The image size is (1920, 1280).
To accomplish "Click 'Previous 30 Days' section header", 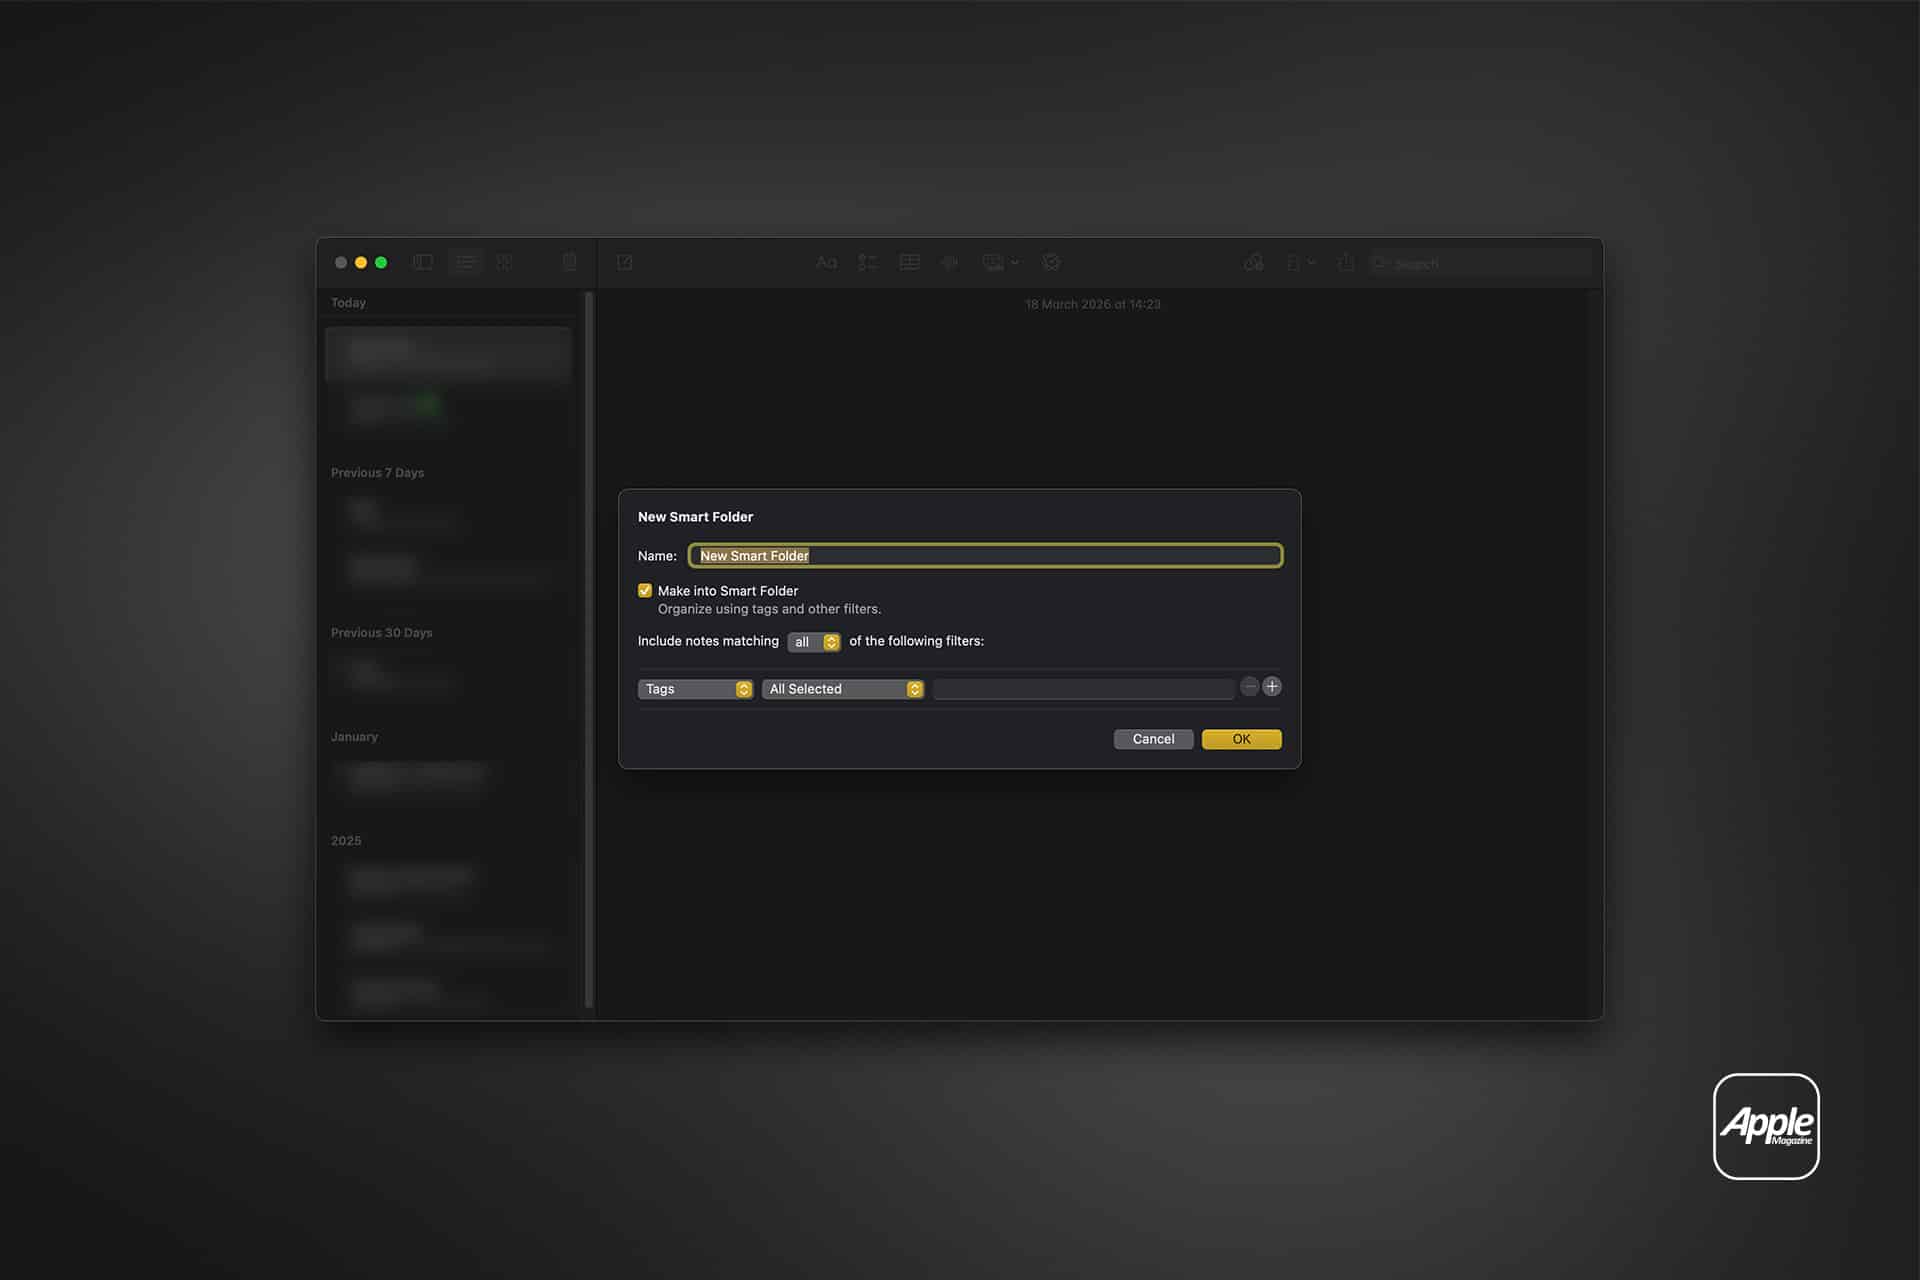I will tap(381, 633).
